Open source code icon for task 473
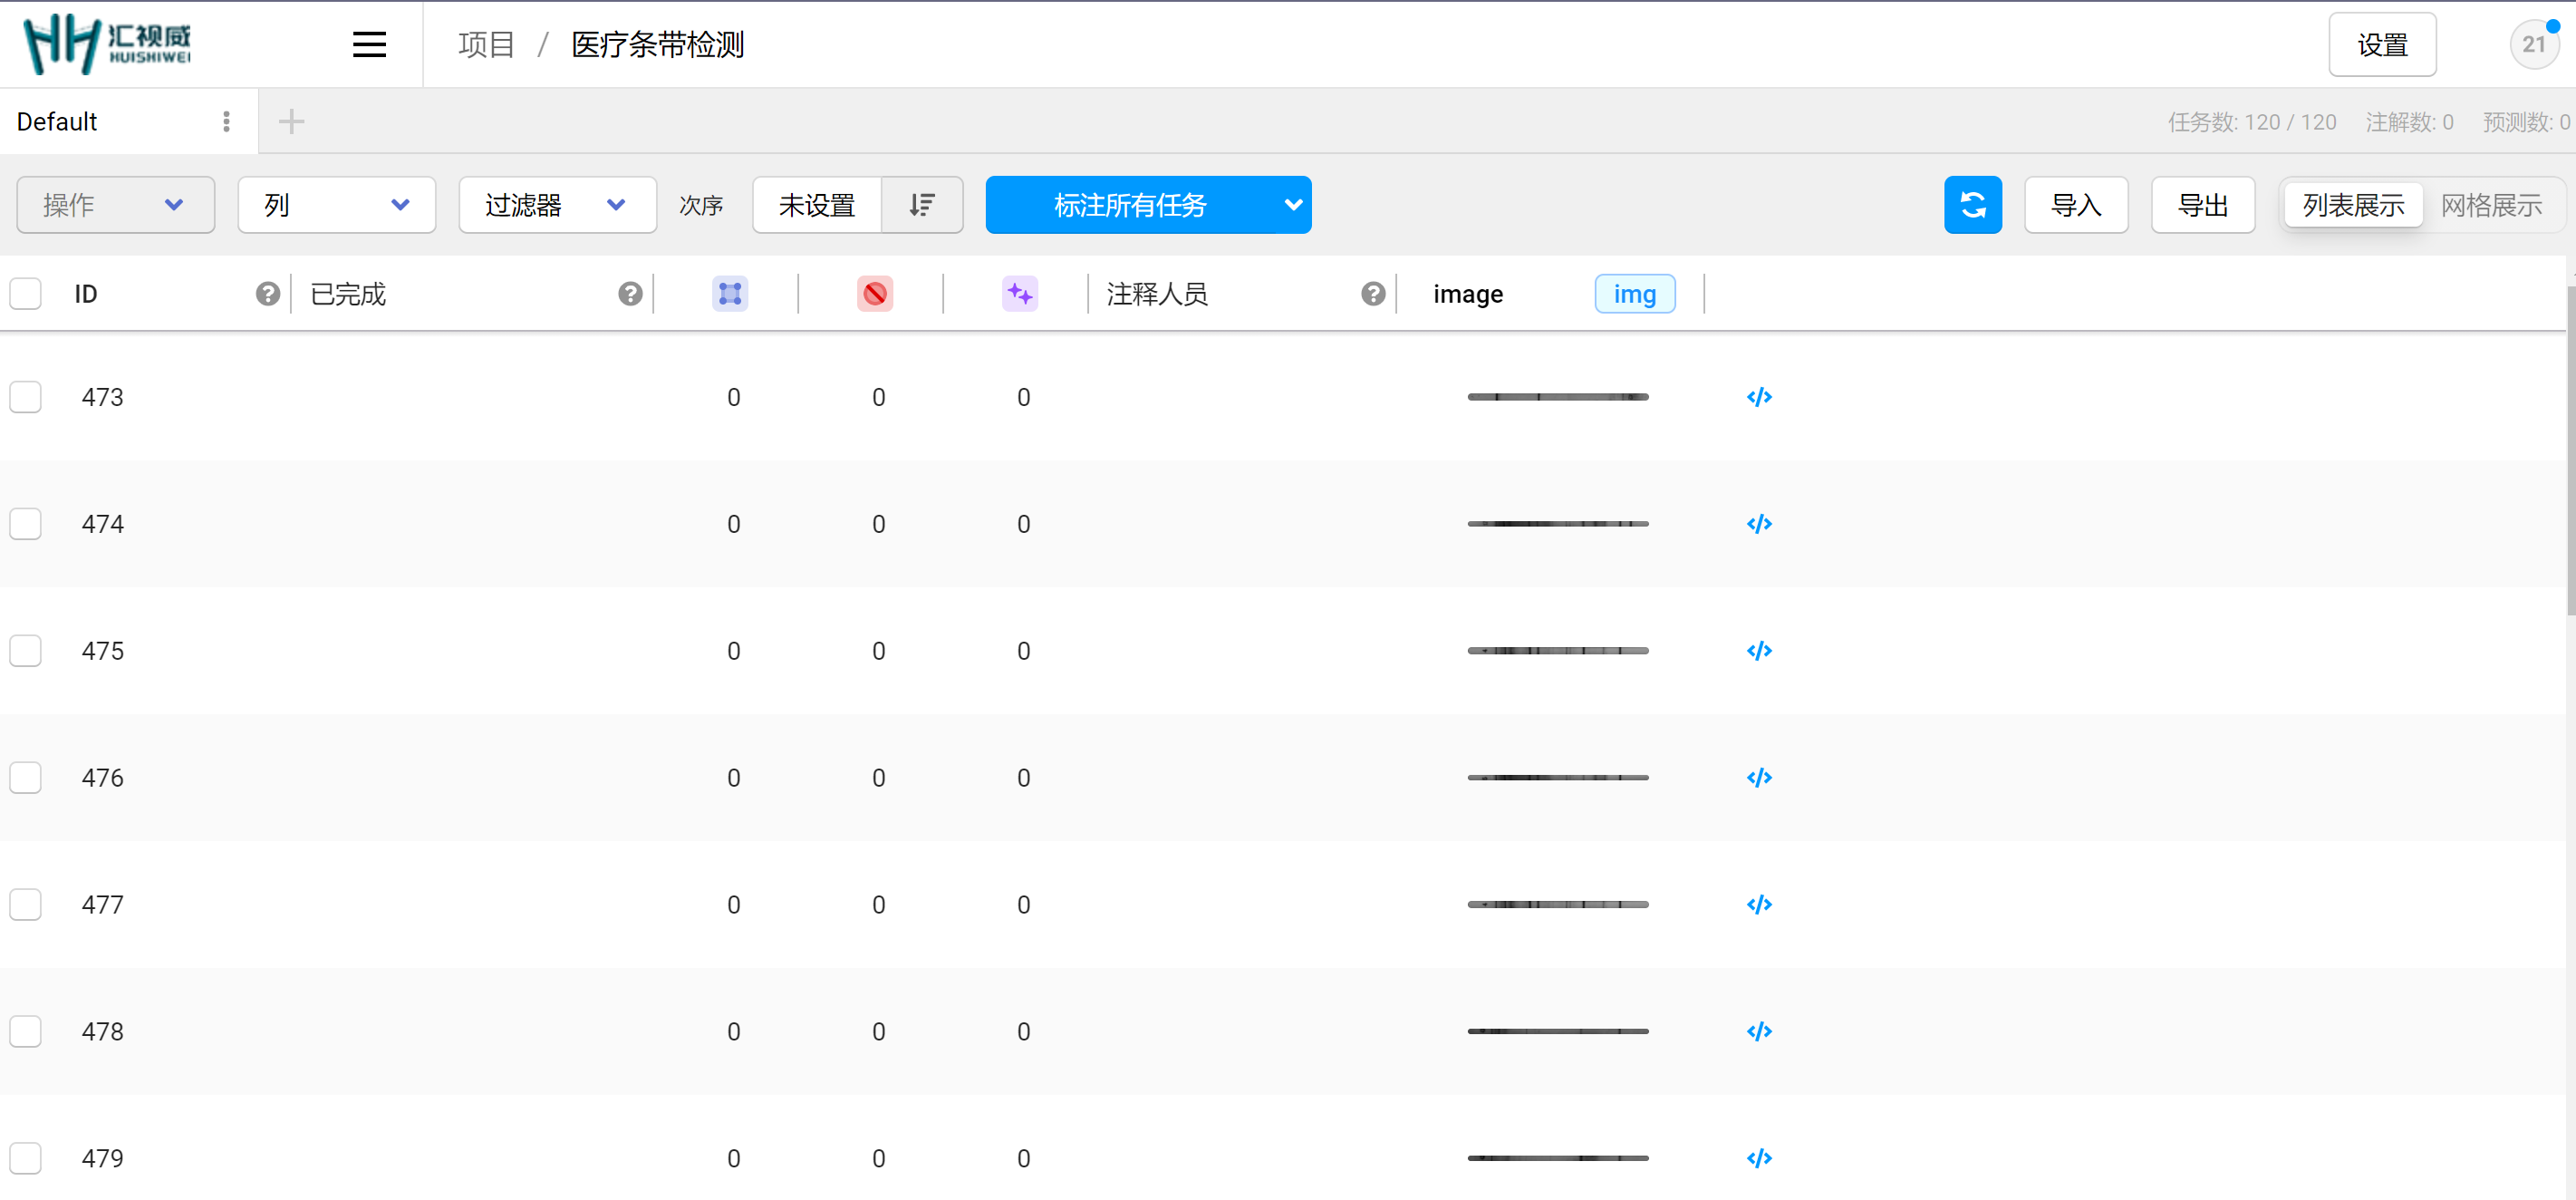This screenshot has height=1200, width=2576. [1759, 397]
